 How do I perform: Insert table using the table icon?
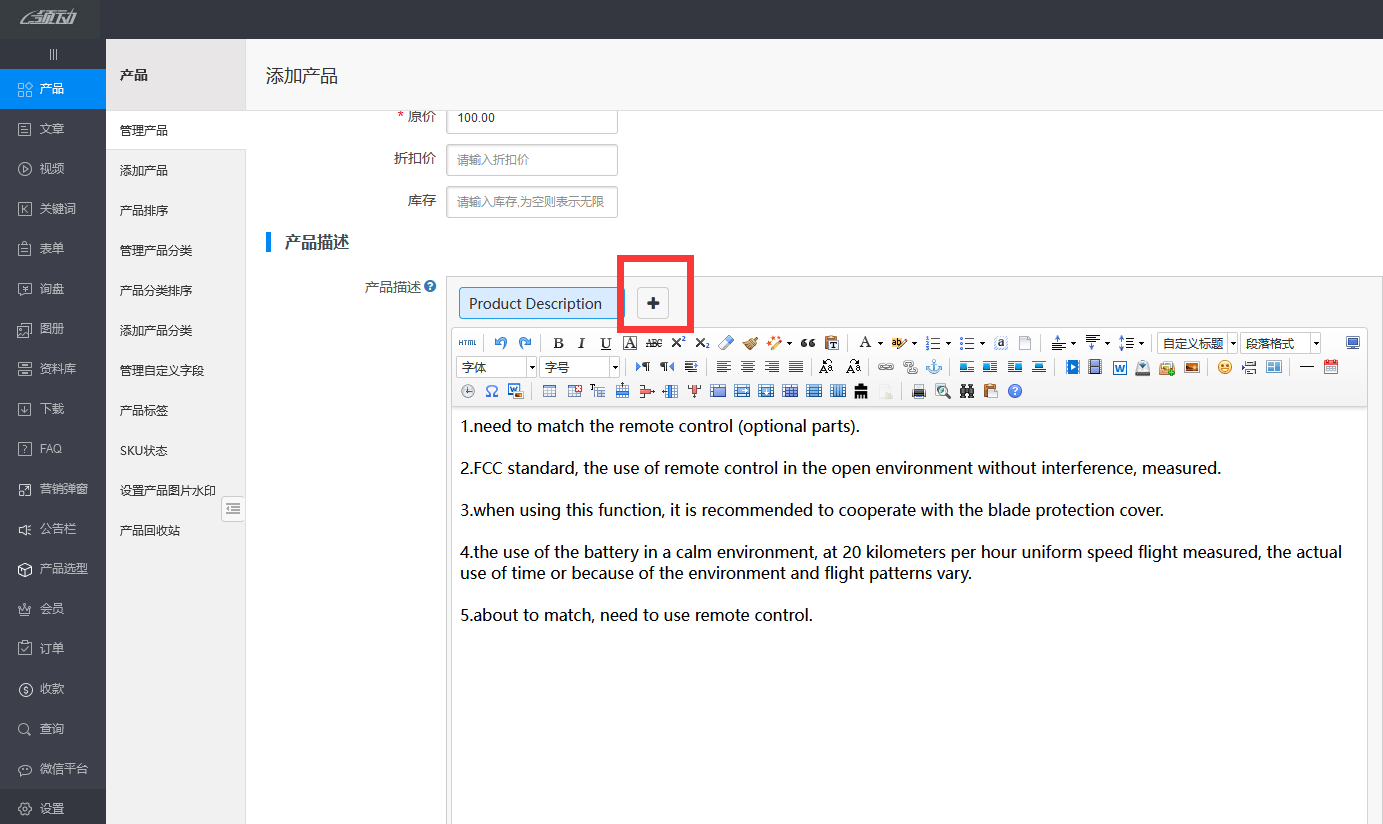549,391
